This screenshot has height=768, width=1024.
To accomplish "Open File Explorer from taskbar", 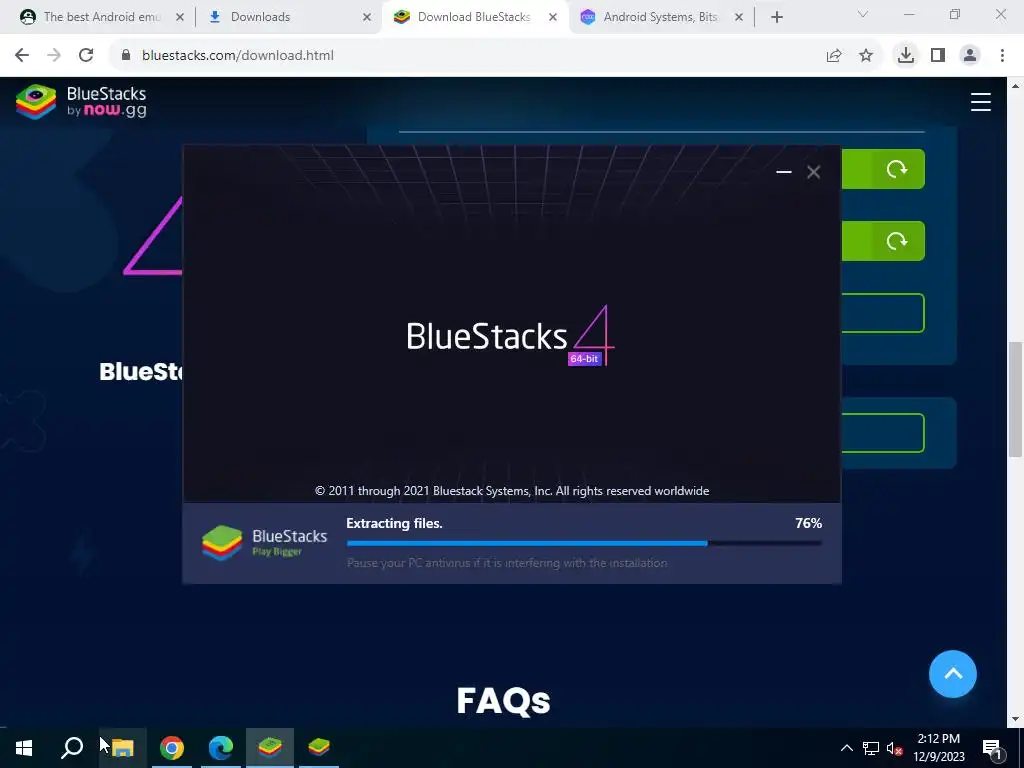I will 122,748.
